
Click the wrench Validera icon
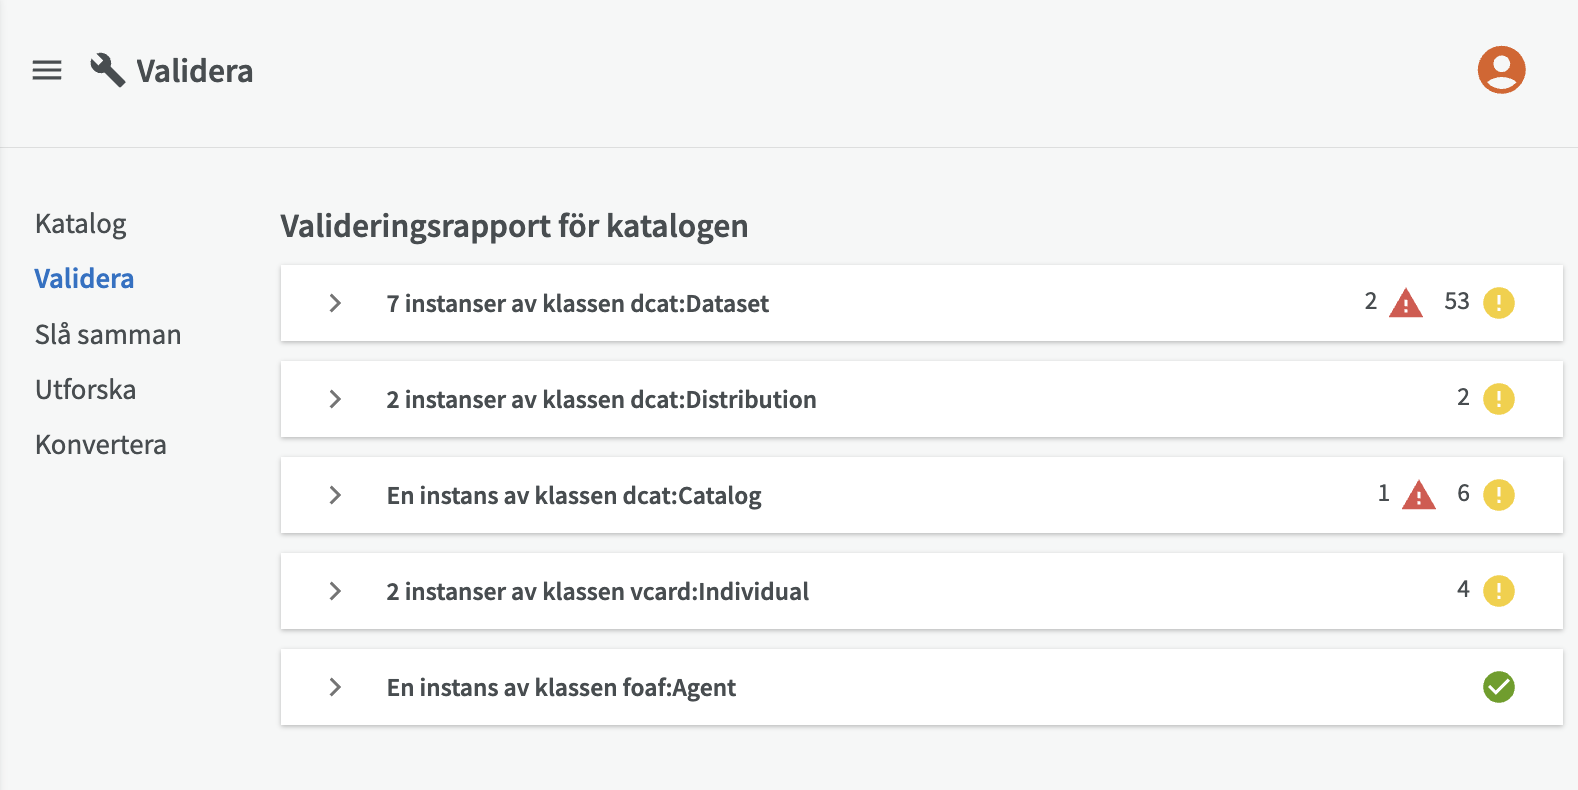[x=108, y=70]
